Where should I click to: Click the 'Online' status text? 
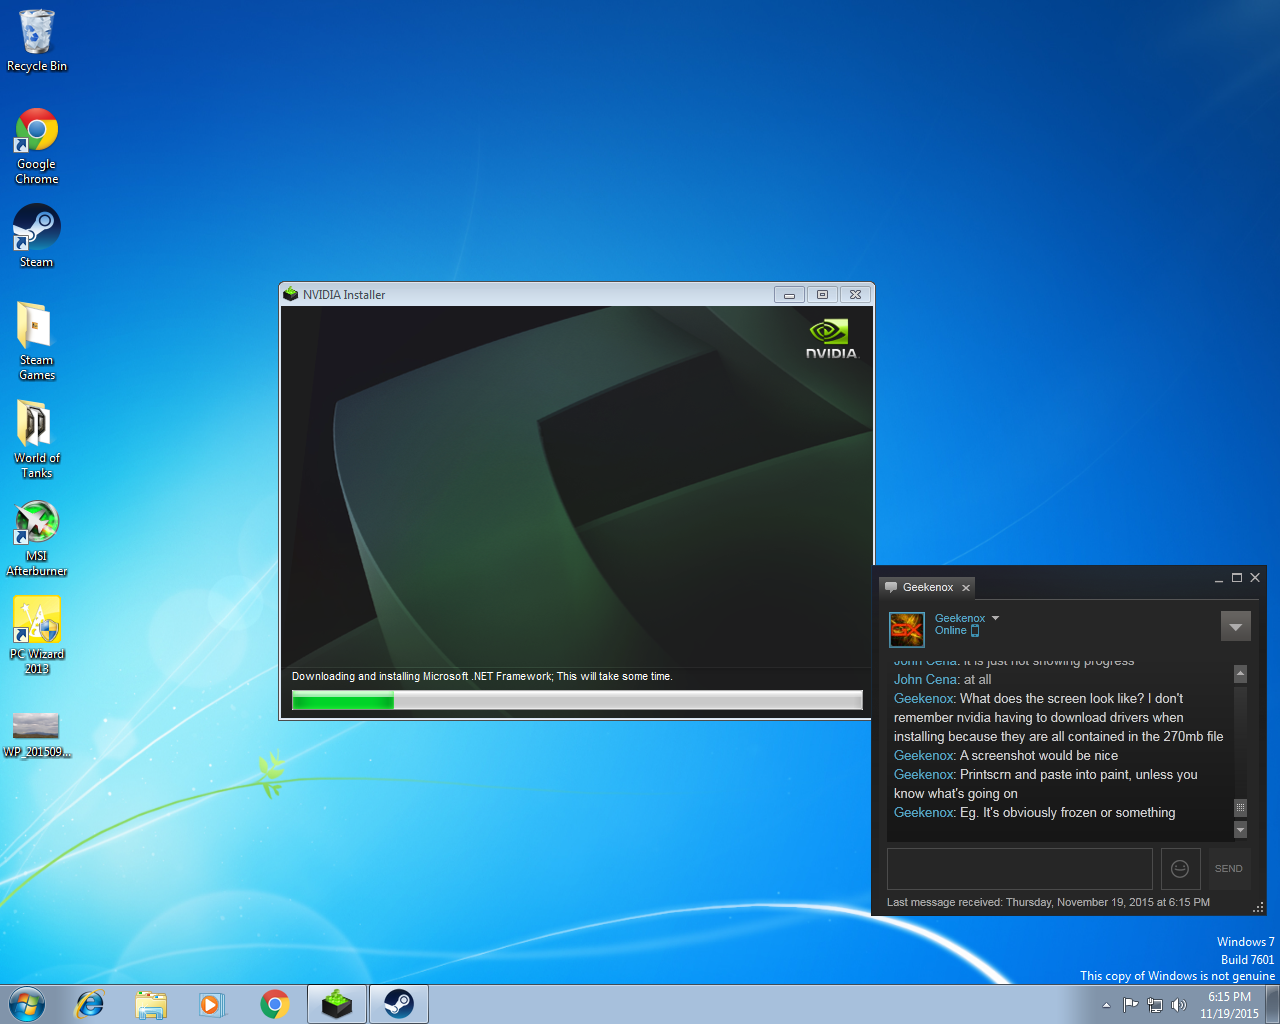(951, 631)
